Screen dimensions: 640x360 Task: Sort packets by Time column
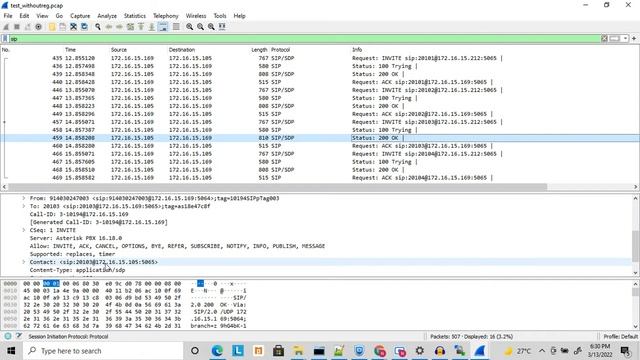(x=70, y=49)
